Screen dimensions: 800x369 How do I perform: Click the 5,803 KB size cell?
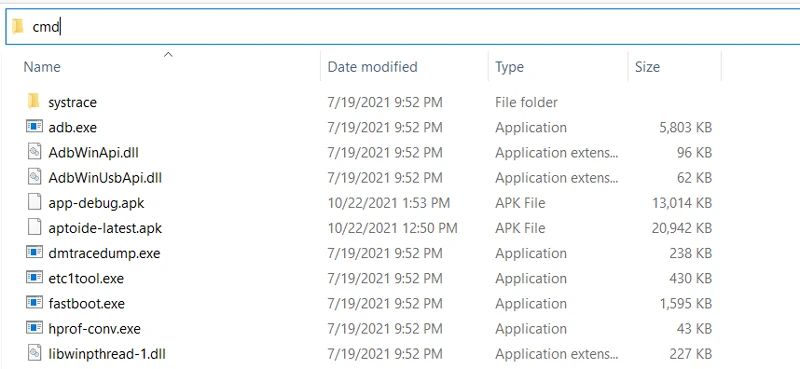click(685, 127)
